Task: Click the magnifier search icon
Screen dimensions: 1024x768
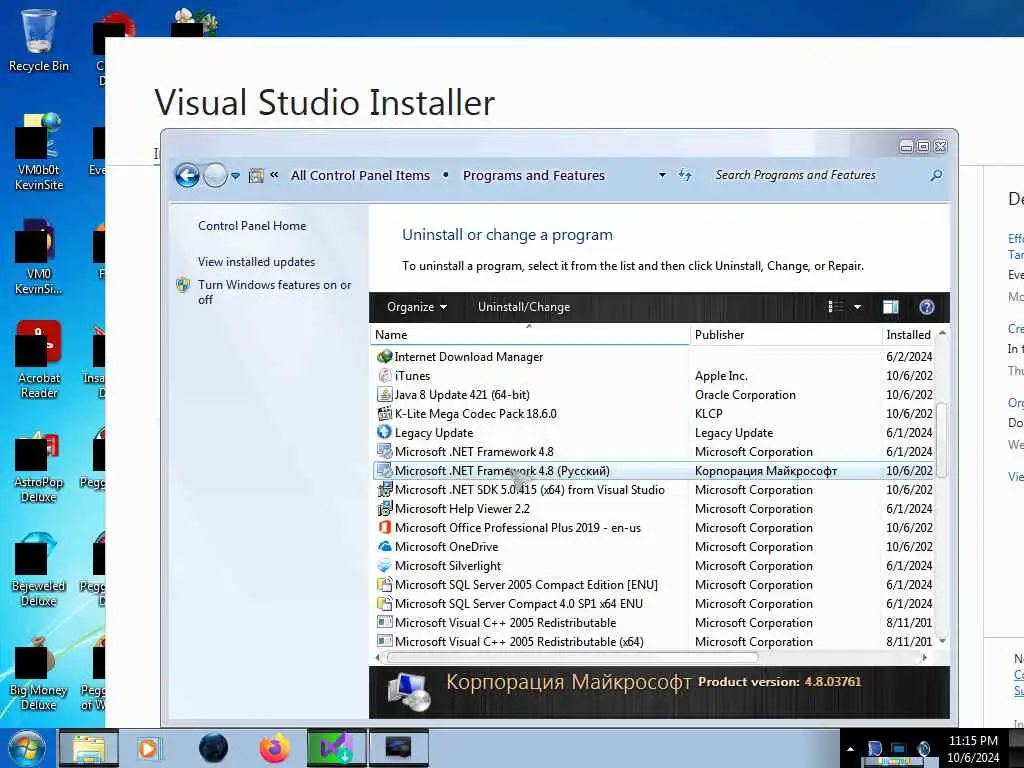Action: (936, 175)
